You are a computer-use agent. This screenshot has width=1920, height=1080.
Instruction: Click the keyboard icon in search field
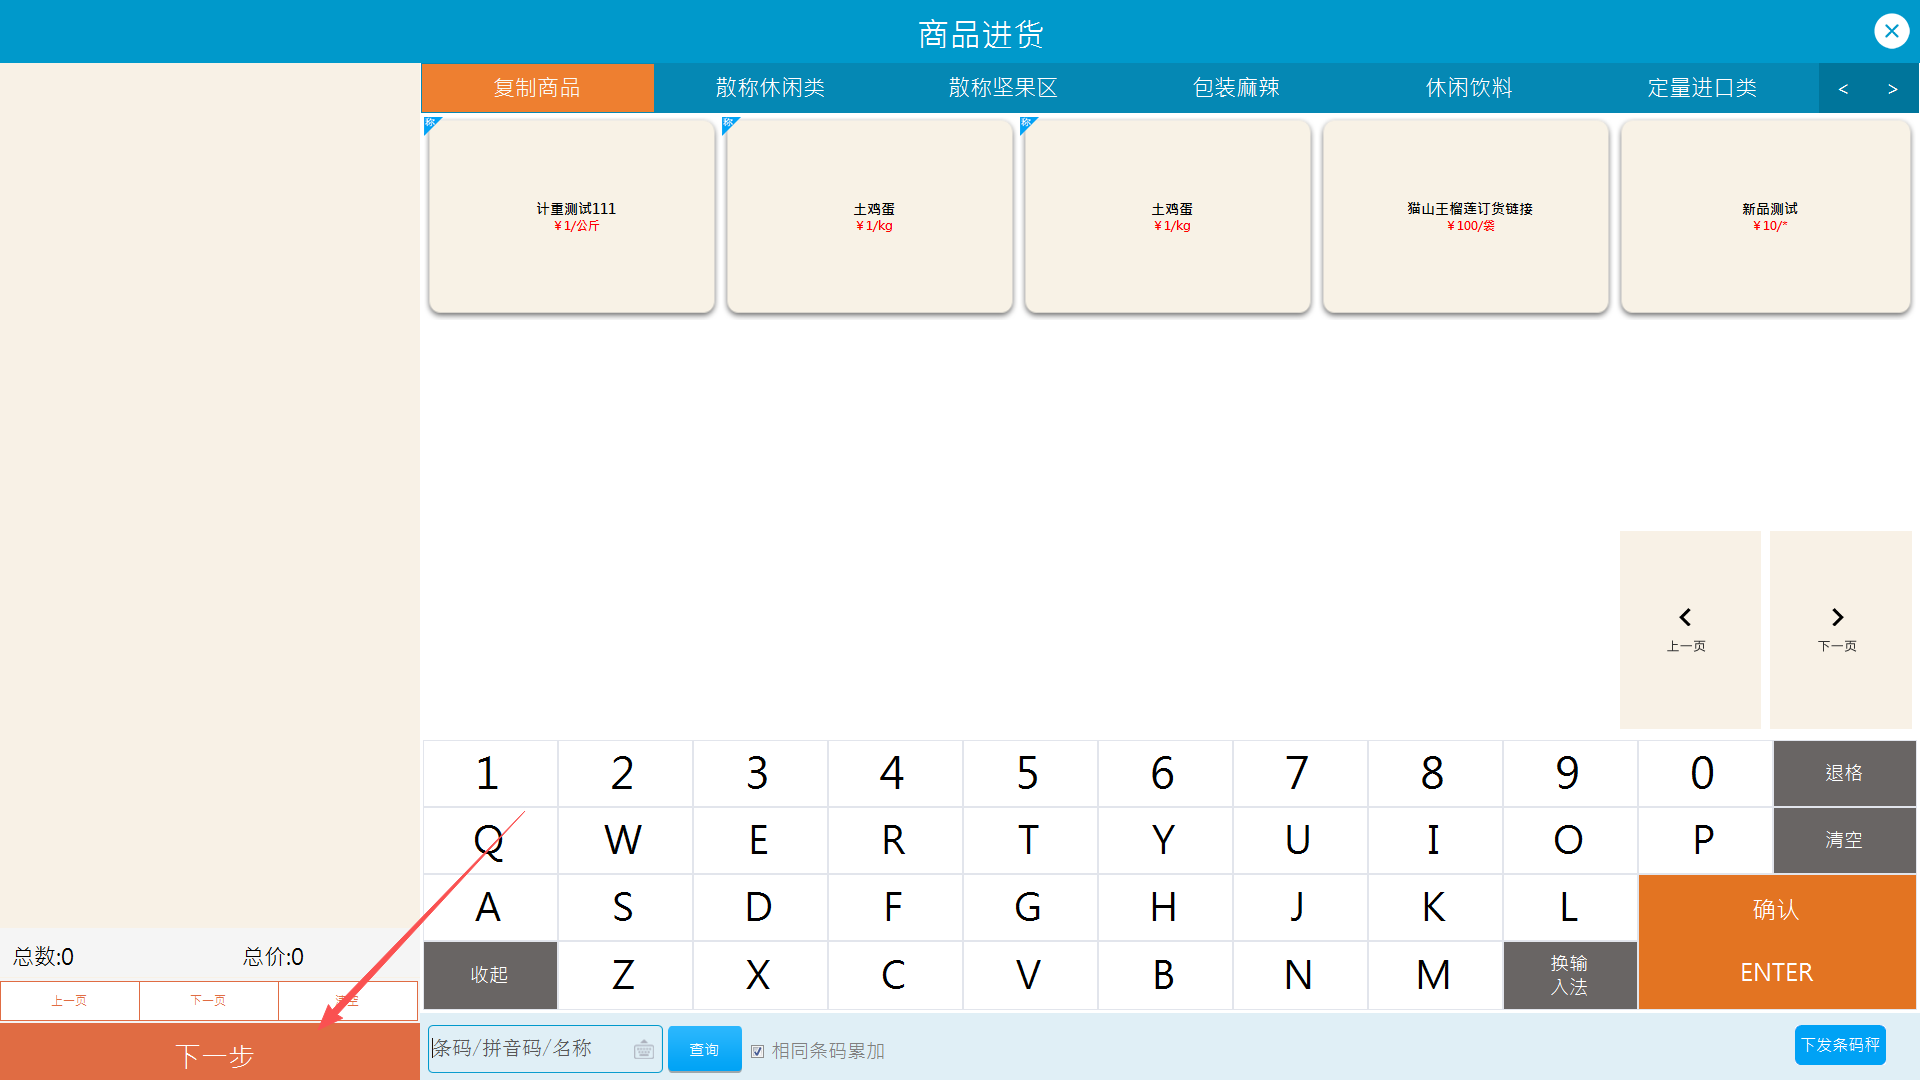point(644,1049)
